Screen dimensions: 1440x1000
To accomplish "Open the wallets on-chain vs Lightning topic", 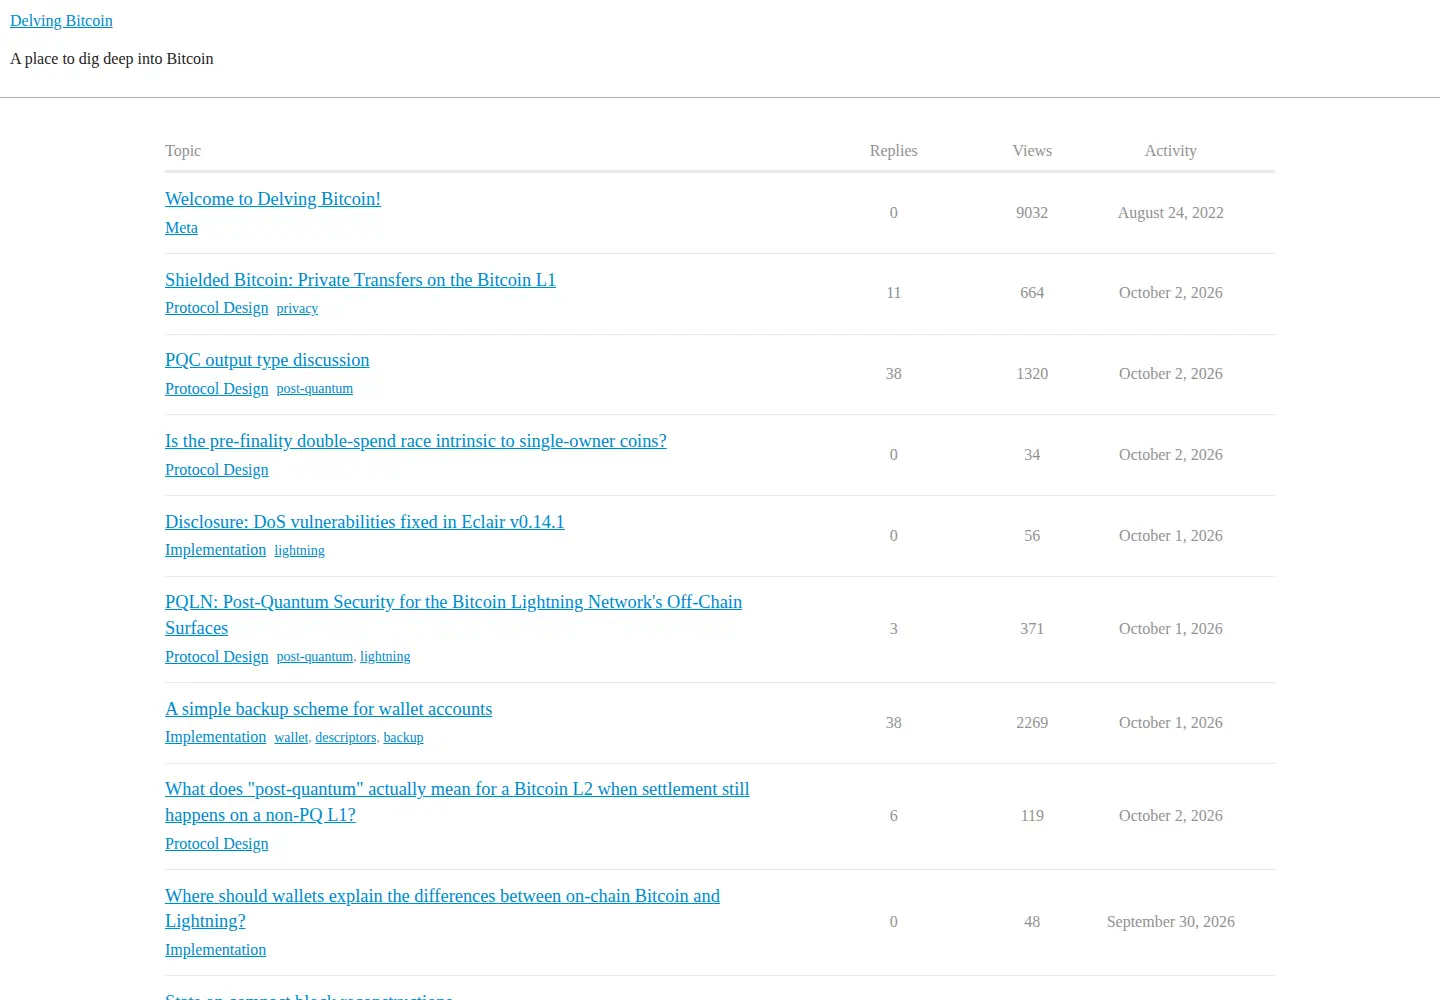I will tap(442, 908).
